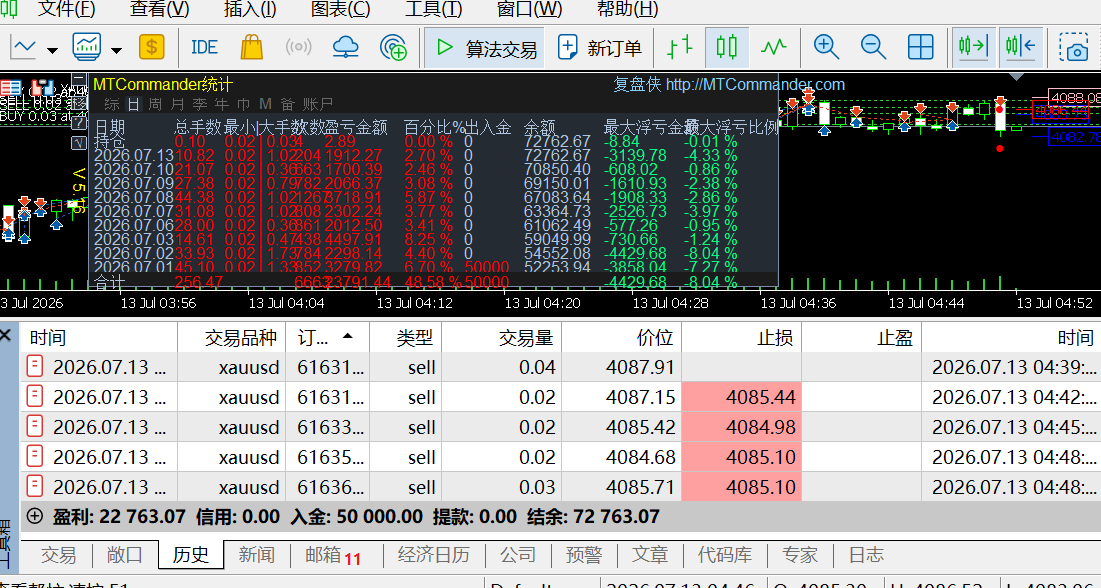Sort by the 订单 column arrow header
This screenshot has height=588, width=1101.
click(327, 337)
